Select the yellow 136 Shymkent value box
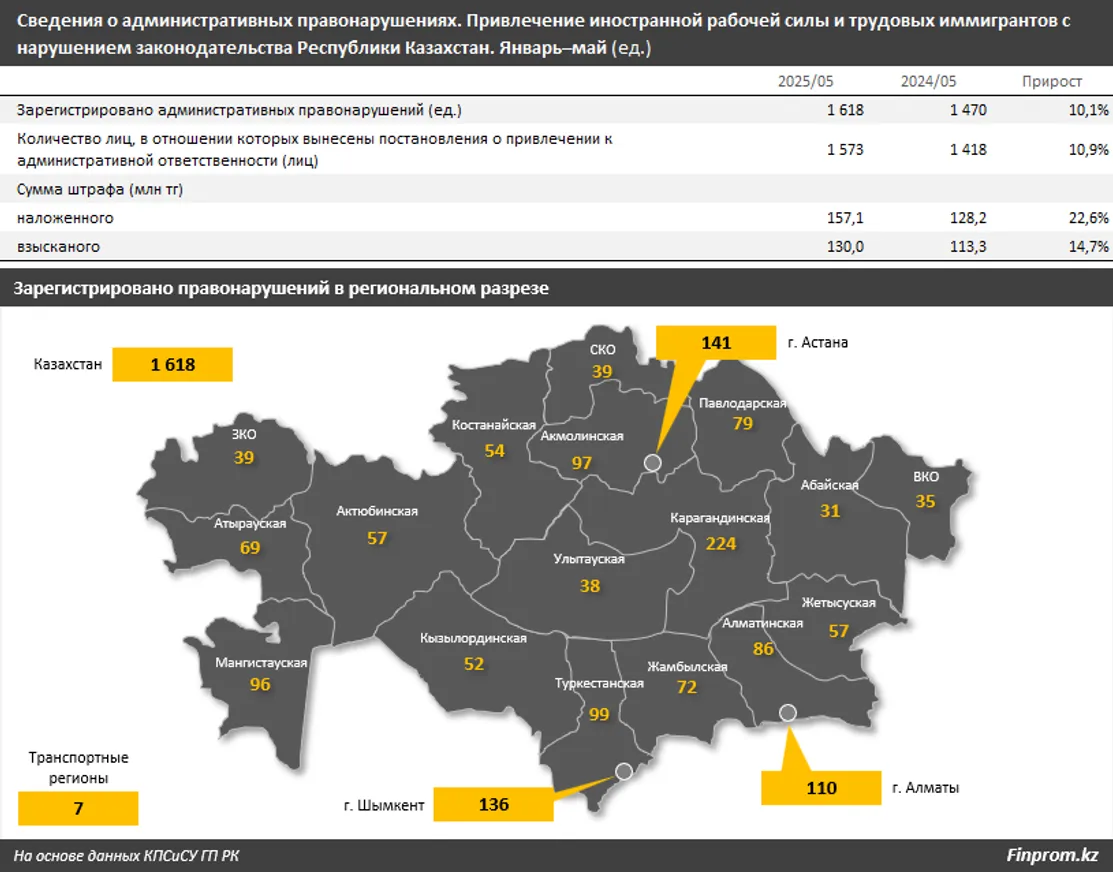Viewport: 1113px width, 872px height. (493, 804)
